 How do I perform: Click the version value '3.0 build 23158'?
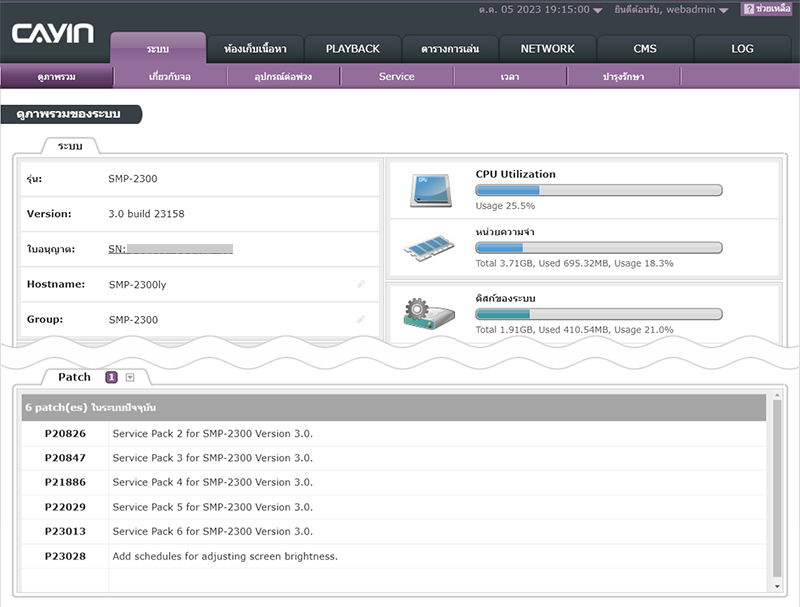(x=146, y=214)
